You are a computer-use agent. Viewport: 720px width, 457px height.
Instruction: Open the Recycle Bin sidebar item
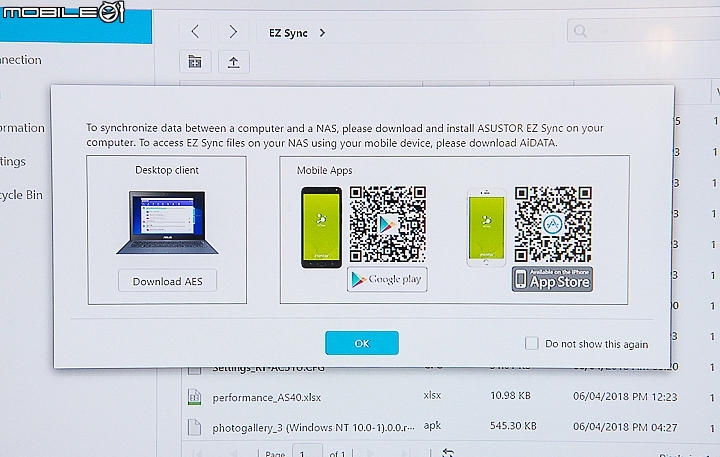coord(21,195)
